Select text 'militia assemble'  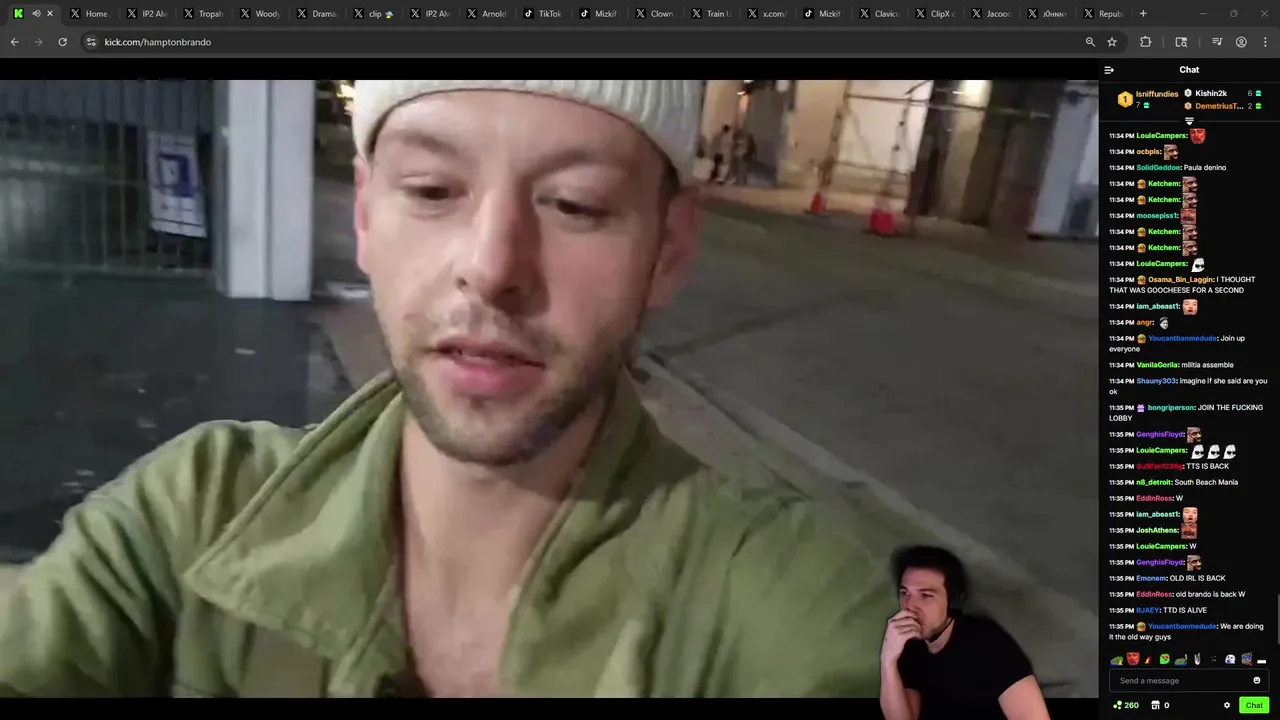coord(1207,365)
